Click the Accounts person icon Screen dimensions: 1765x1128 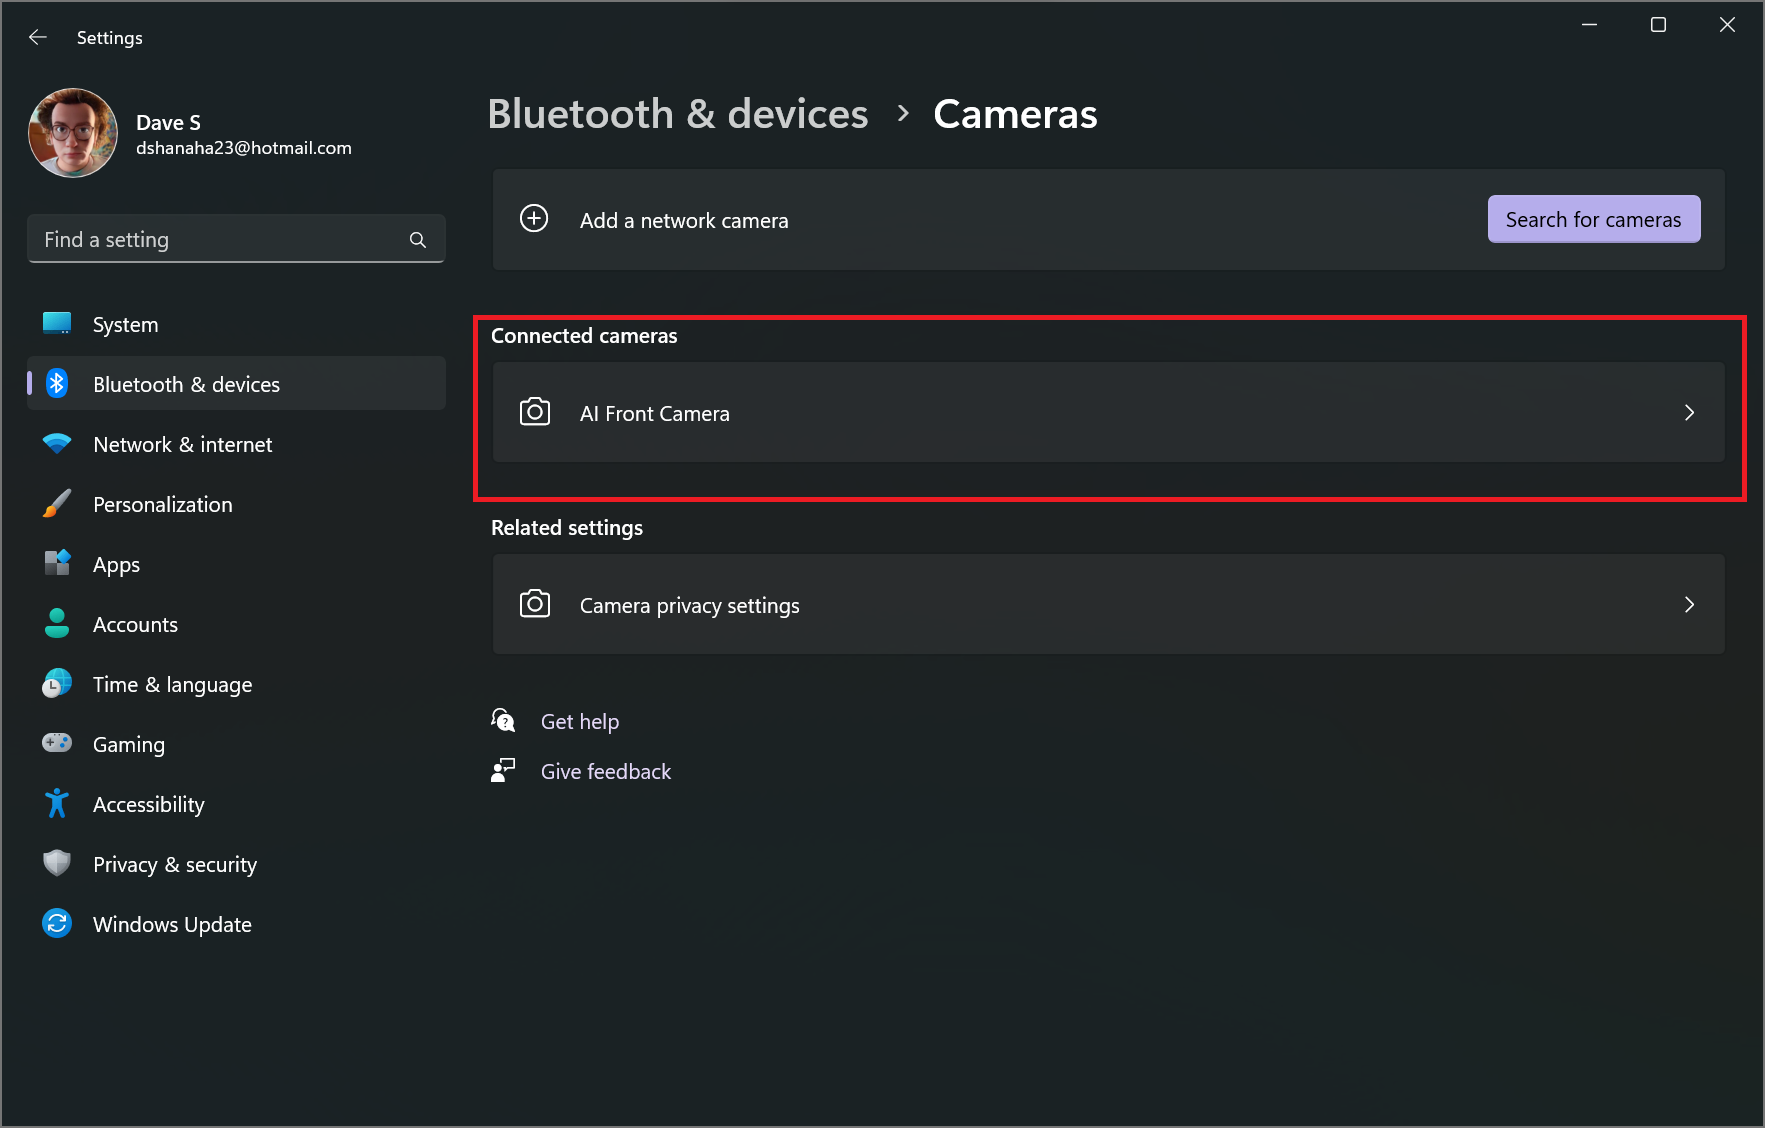click(57, 623)
